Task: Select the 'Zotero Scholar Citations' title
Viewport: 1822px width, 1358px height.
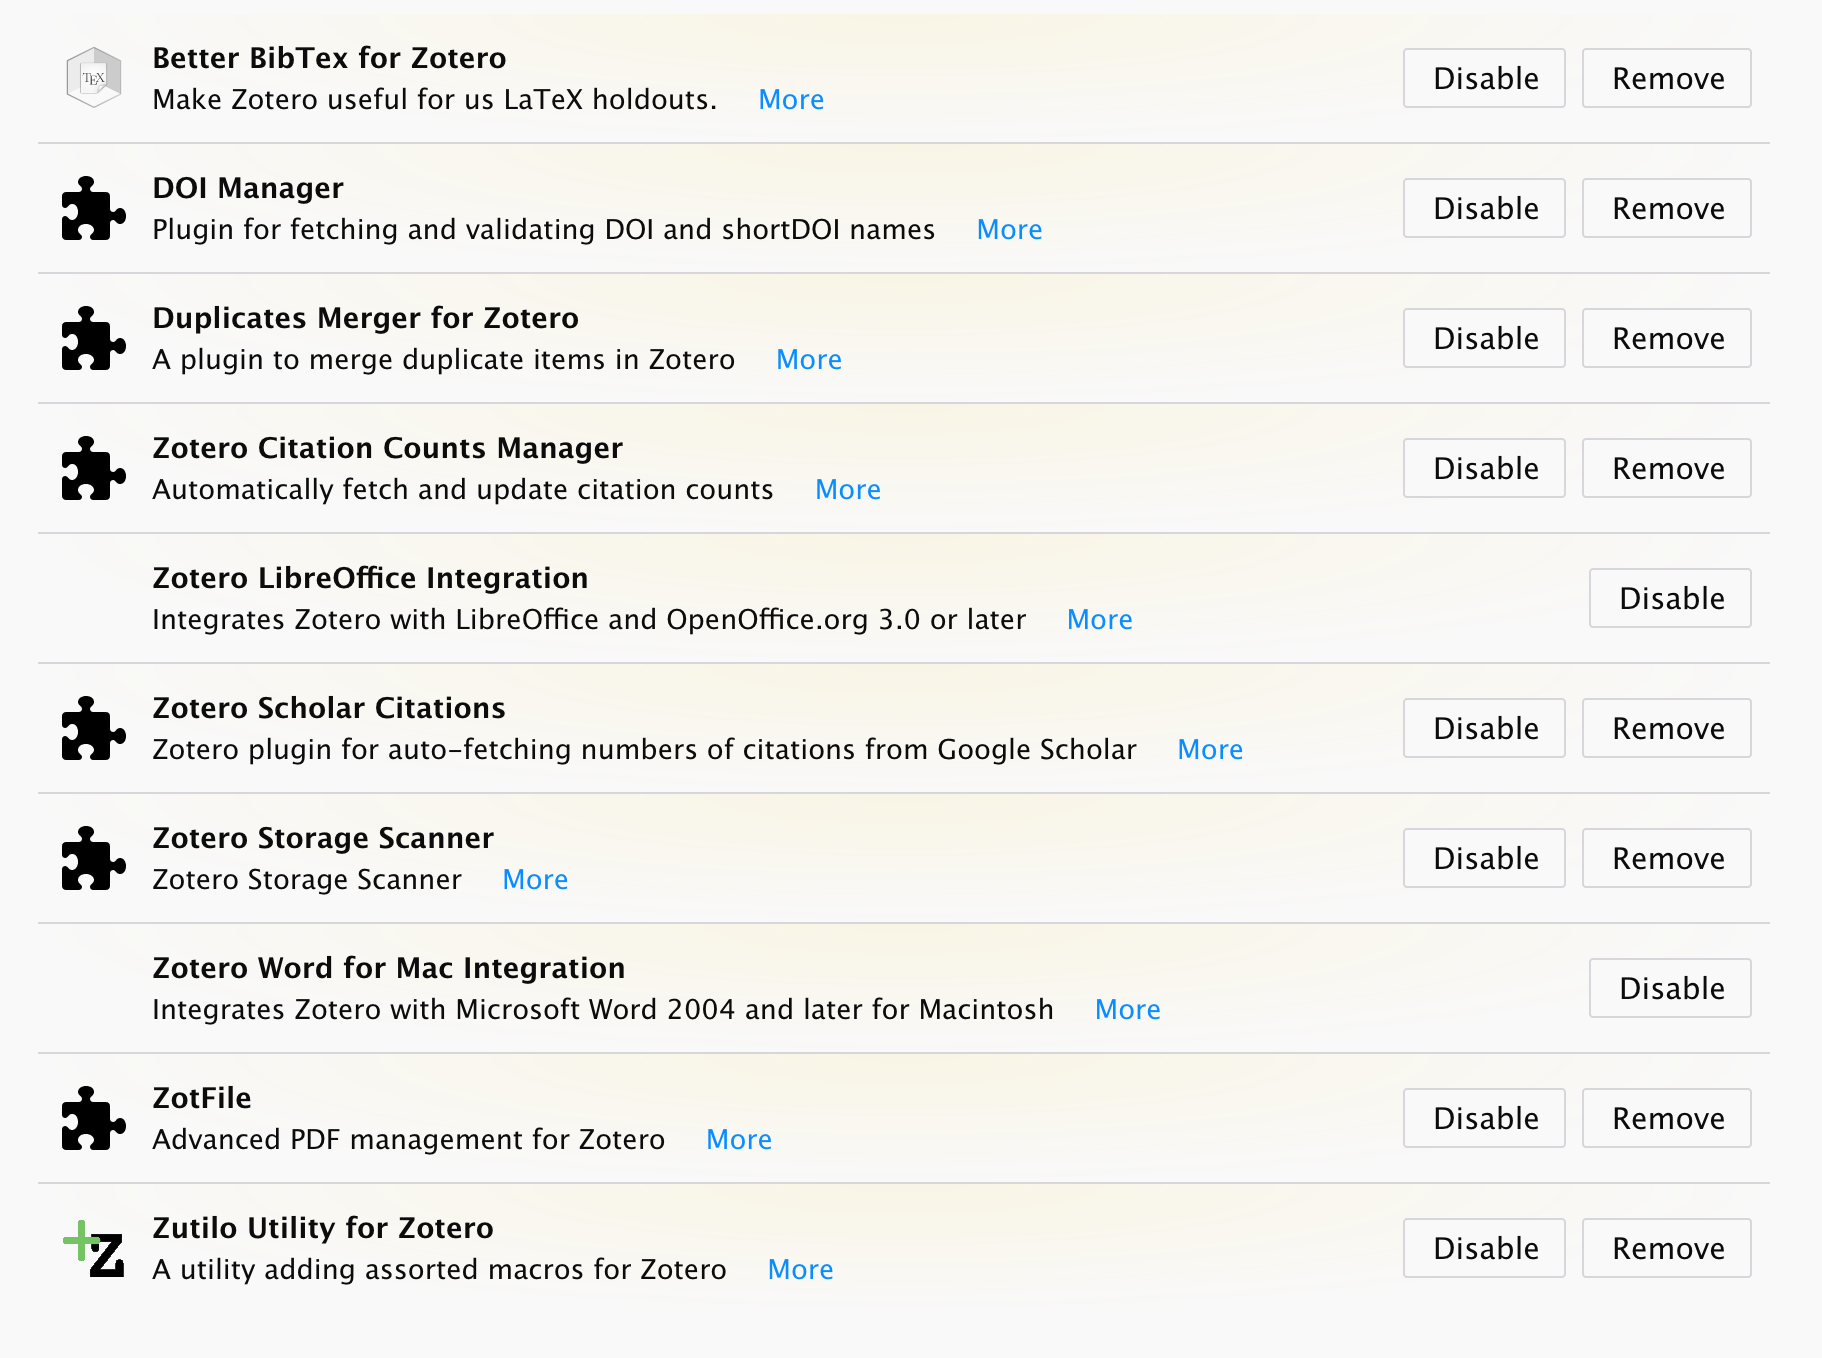Action: [x=329, y=708]
